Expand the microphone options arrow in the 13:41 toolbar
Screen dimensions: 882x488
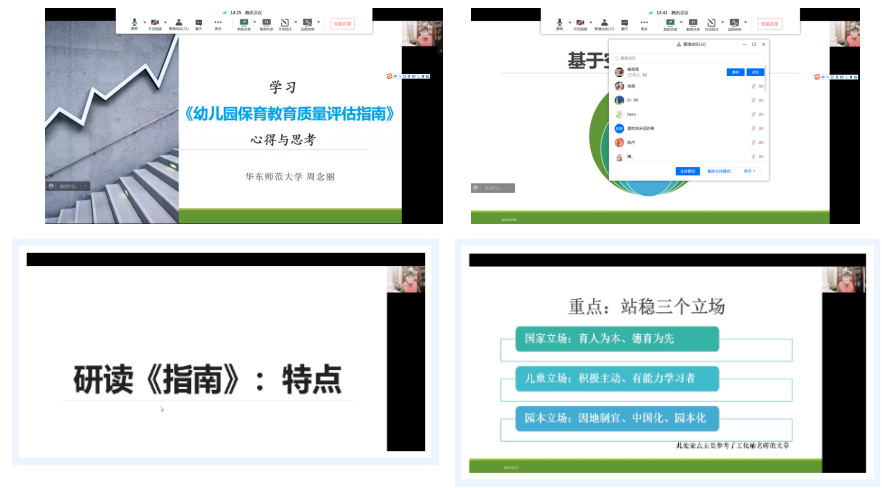(x=568, y=21)
